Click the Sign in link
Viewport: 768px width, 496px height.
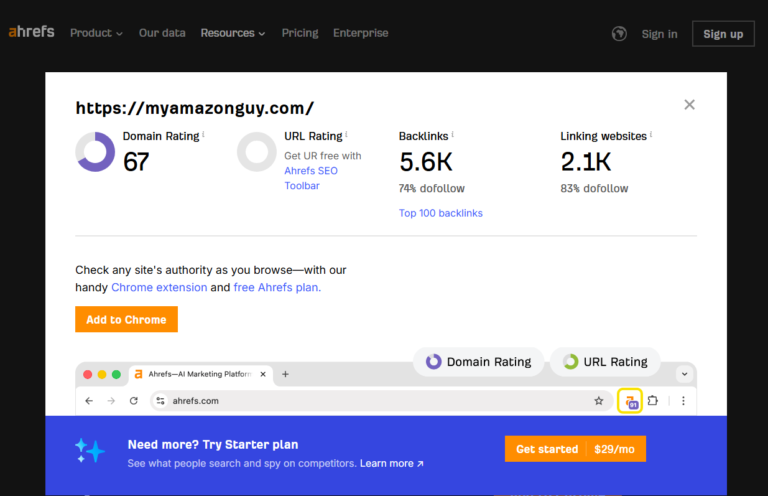click(659, 34)
